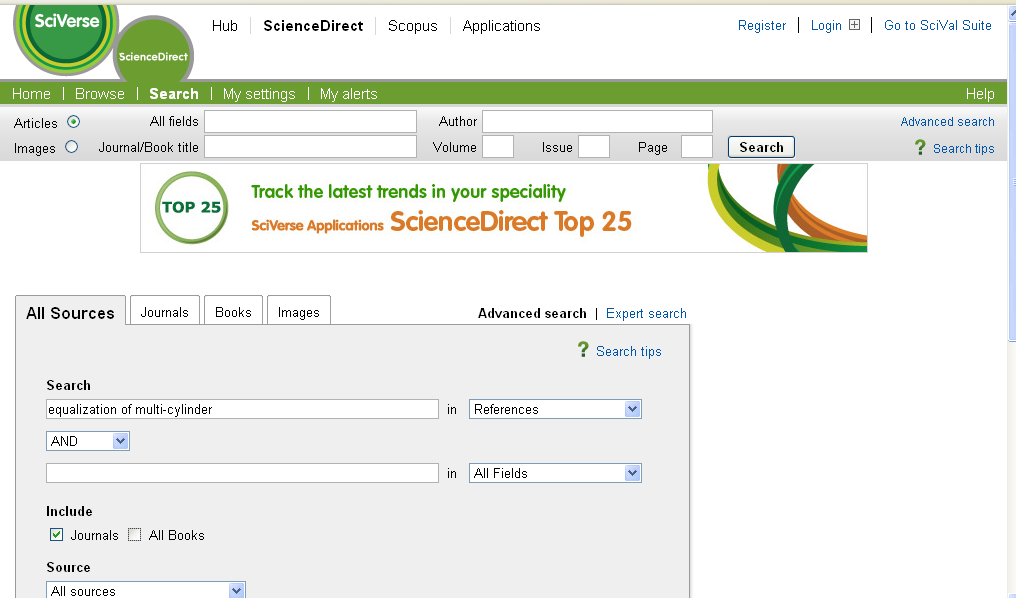The width and height of the screenshot is (1016, 598).
Task: Click the question mark in advanced search panel
Action: pos(583,351)
